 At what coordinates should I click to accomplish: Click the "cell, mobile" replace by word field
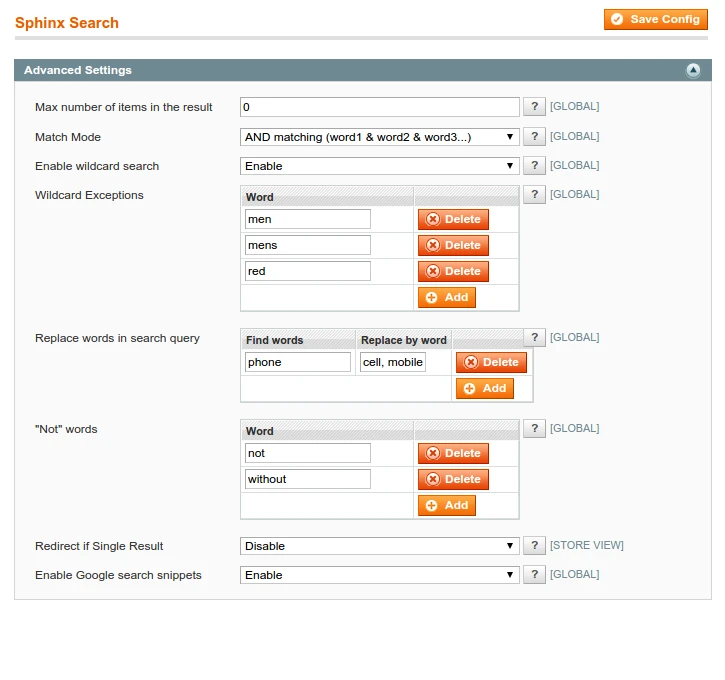pos(392,362)
